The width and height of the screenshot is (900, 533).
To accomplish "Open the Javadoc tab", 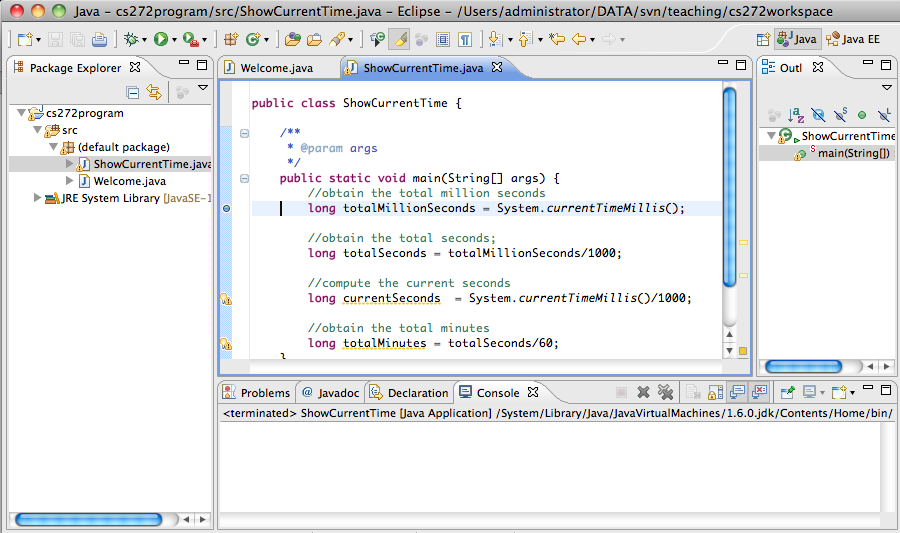I will point(331,393).
